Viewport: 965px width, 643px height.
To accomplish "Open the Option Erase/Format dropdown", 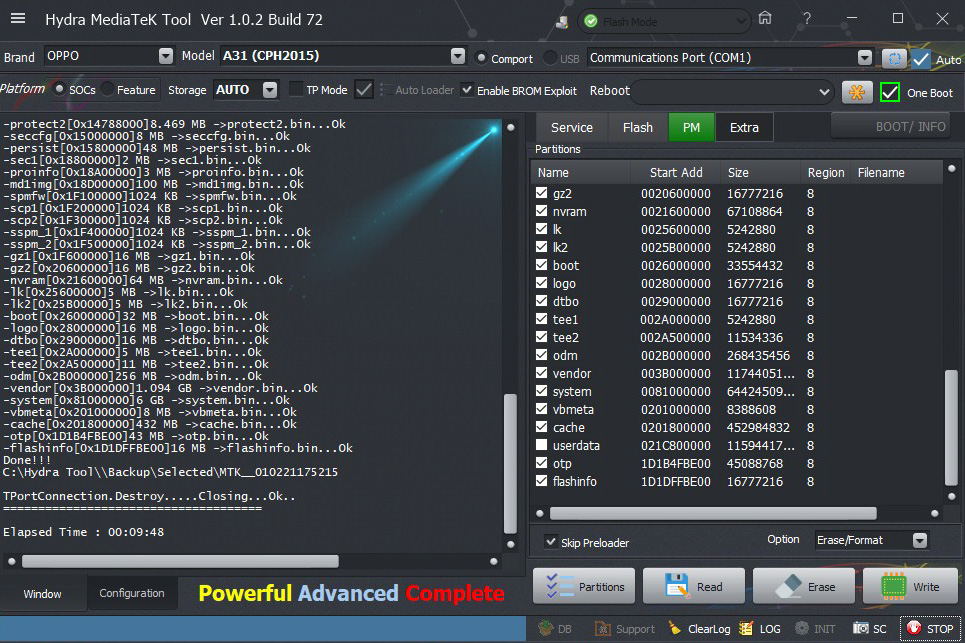I will click(x=871, y=540).
